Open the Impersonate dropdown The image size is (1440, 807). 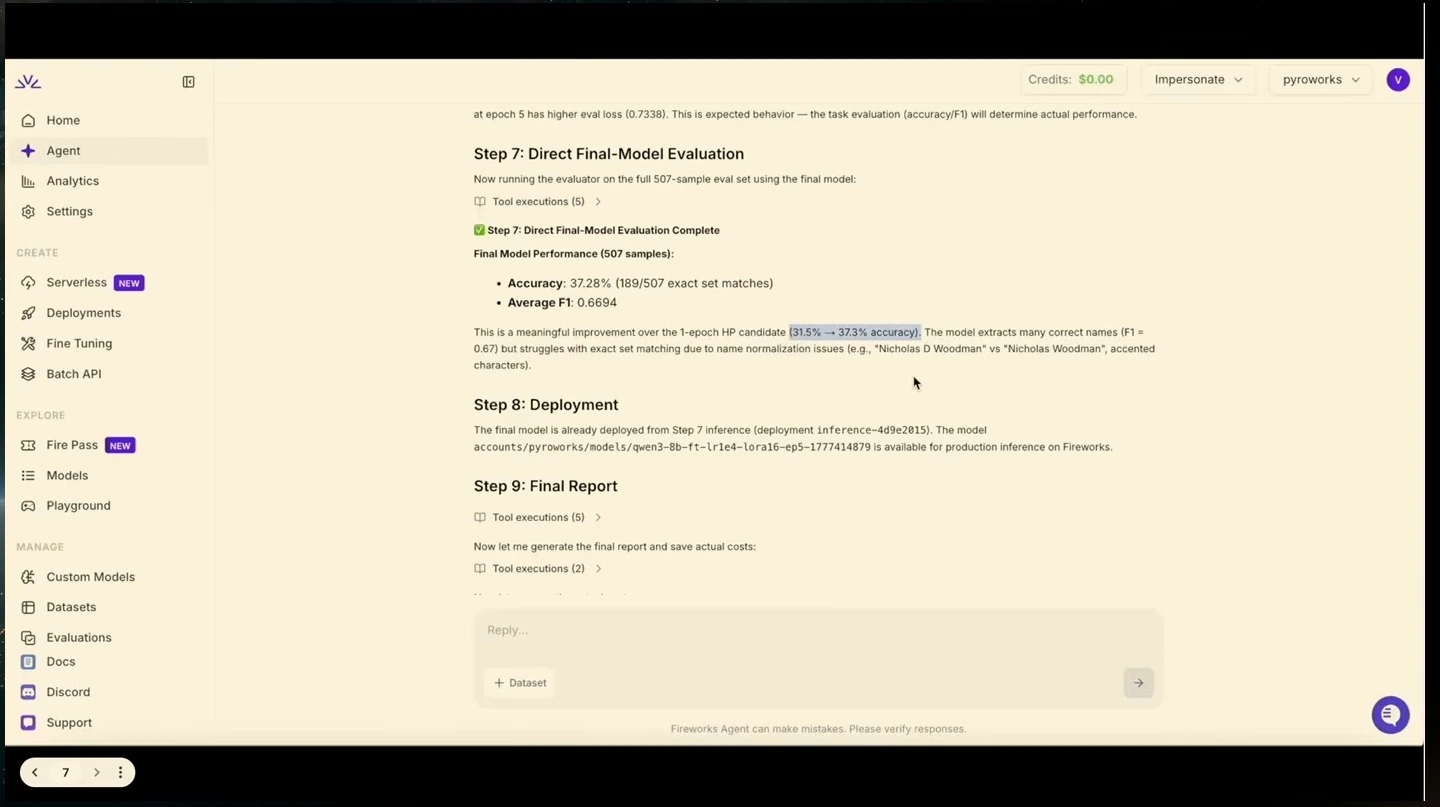pyautogui.click(x=1198, y=80)
